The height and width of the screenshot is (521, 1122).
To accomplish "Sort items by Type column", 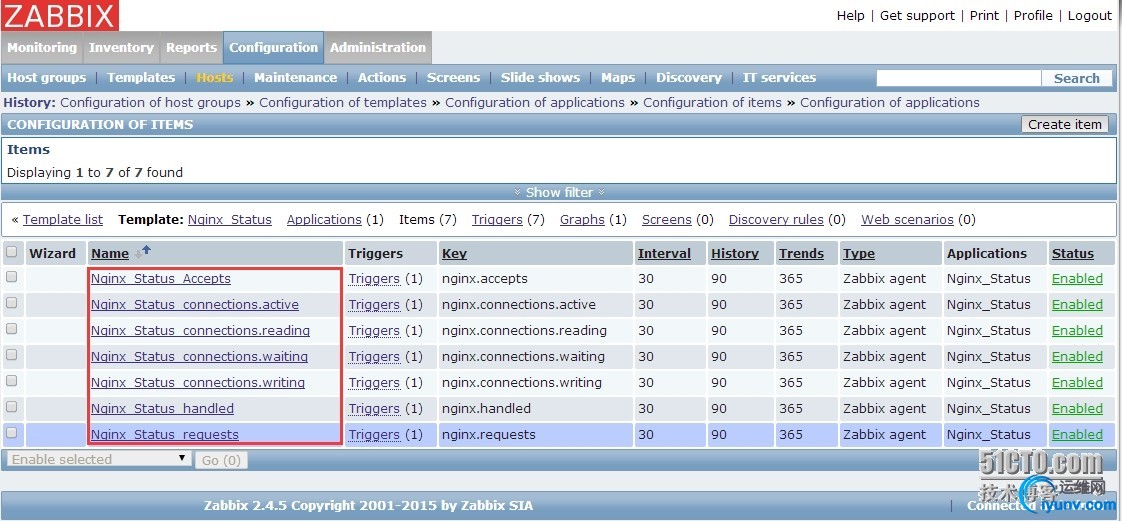I will click(859, 253).
